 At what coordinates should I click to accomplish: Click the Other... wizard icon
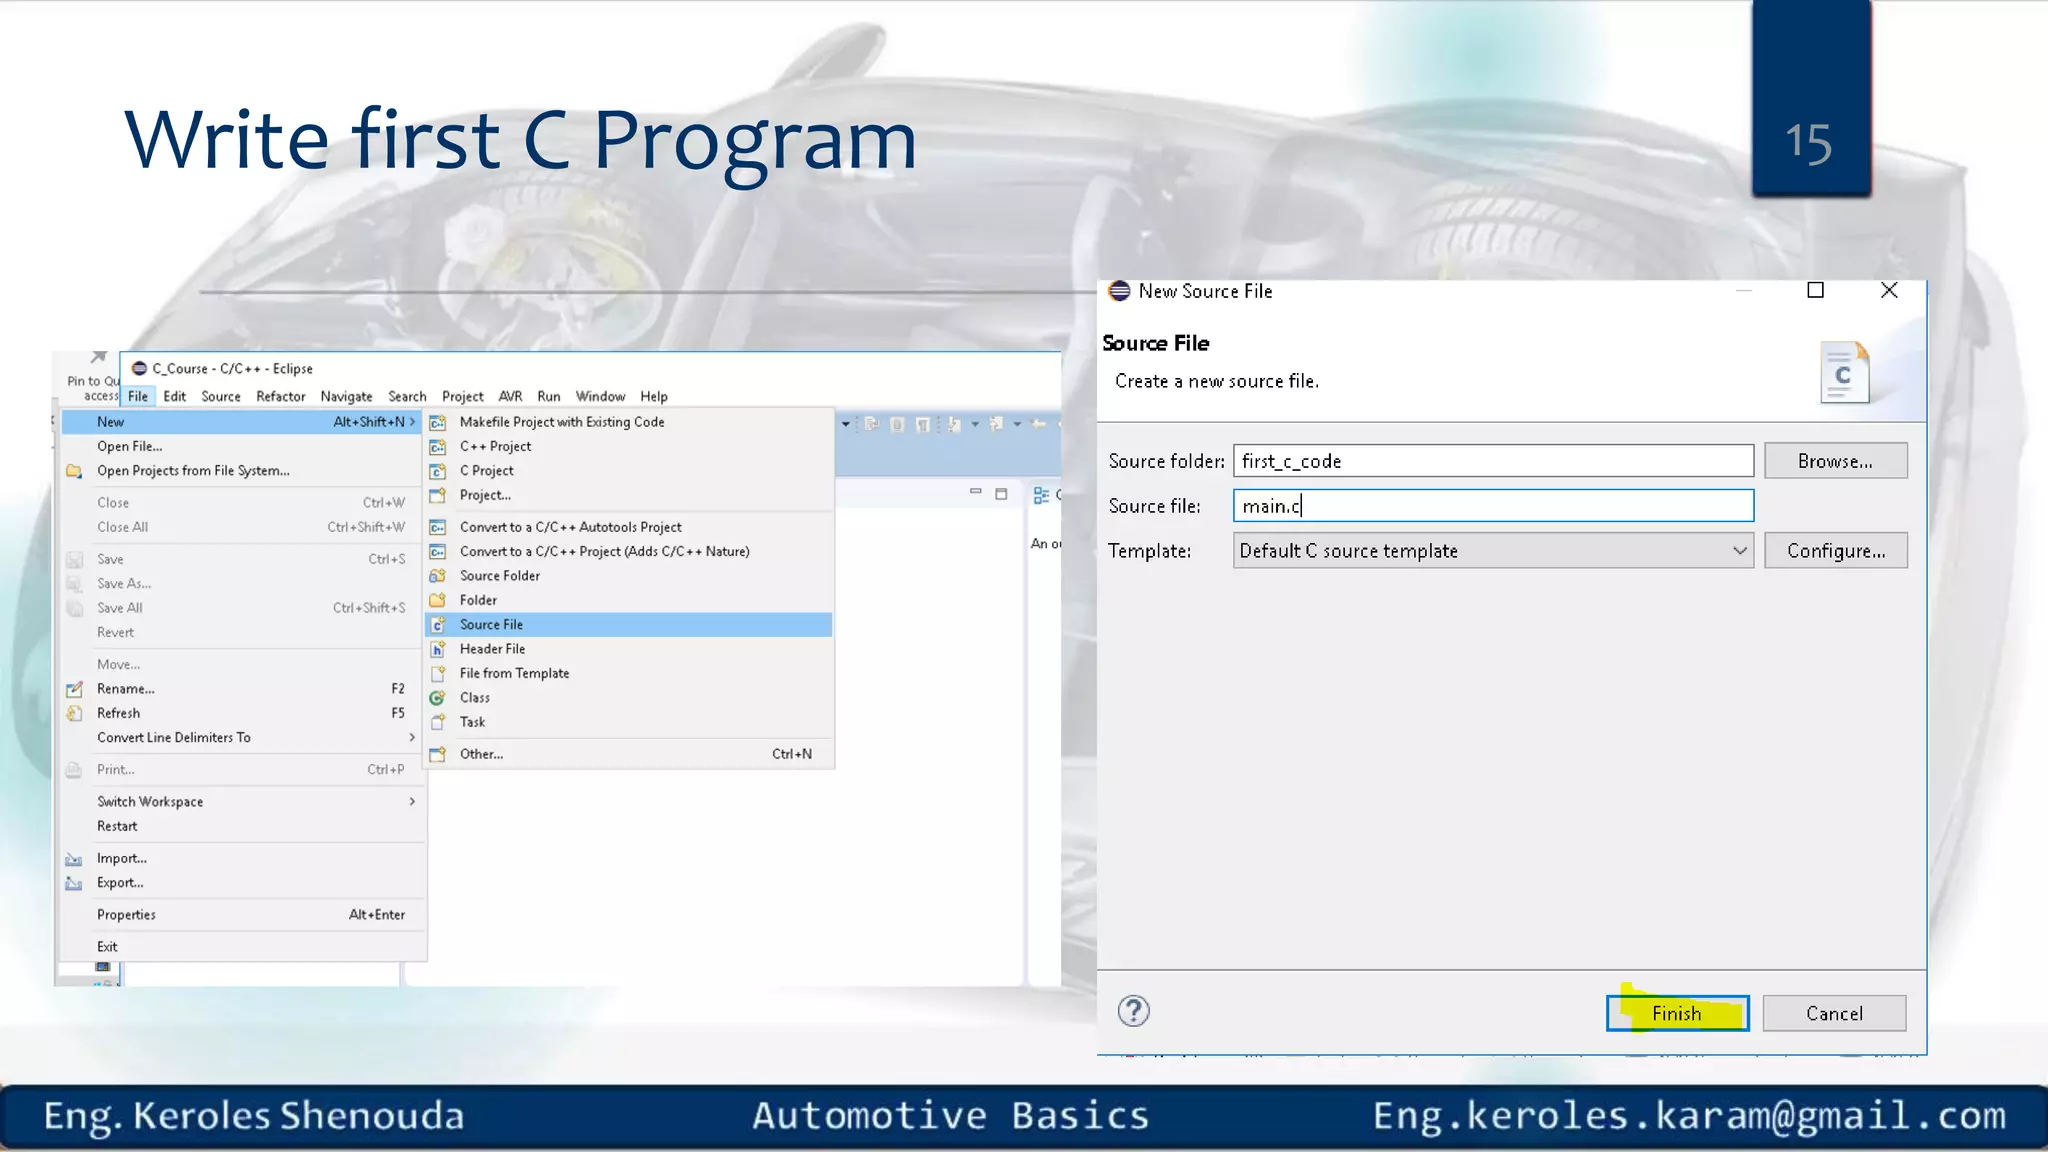point(437,755)
